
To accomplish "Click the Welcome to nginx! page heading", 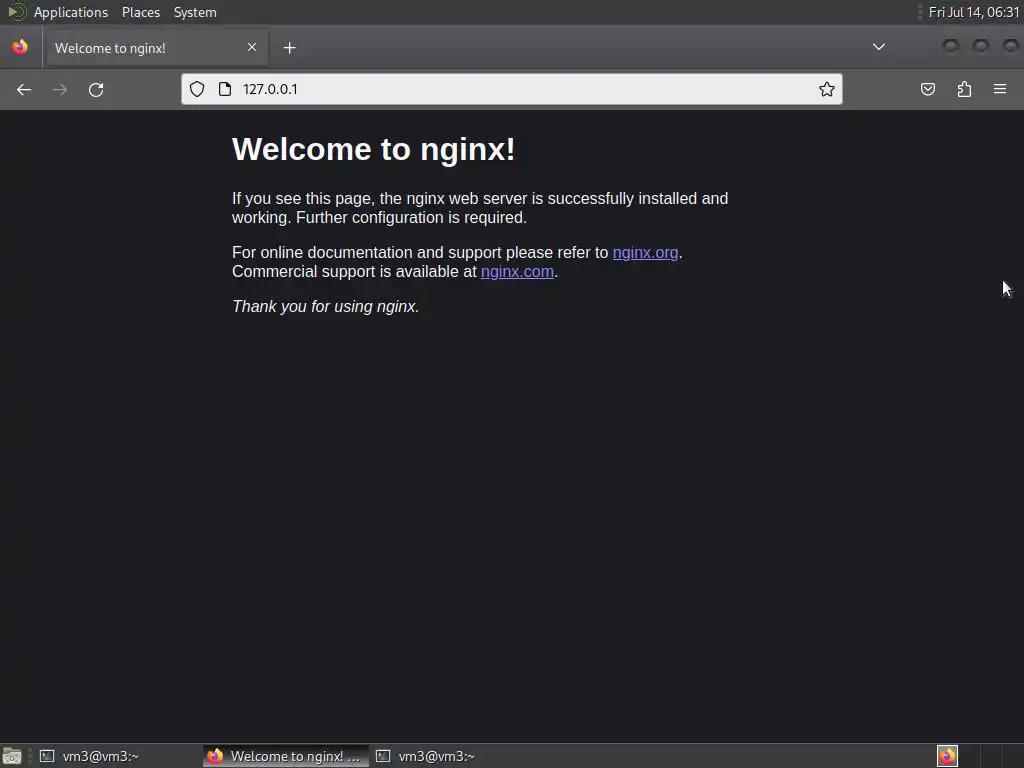I will [374, 150].
